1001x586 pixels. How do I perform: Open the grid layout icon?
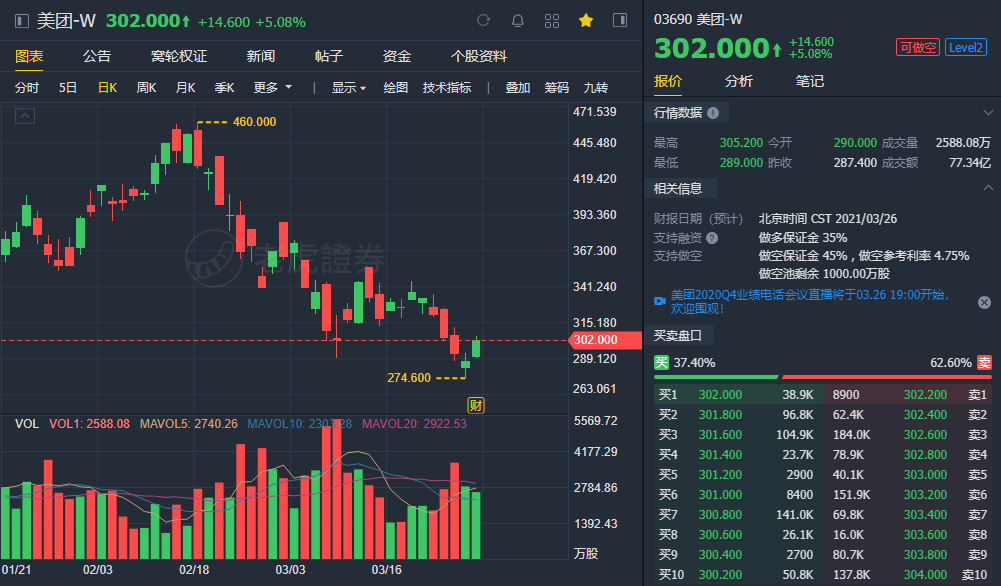coord(552,20)
